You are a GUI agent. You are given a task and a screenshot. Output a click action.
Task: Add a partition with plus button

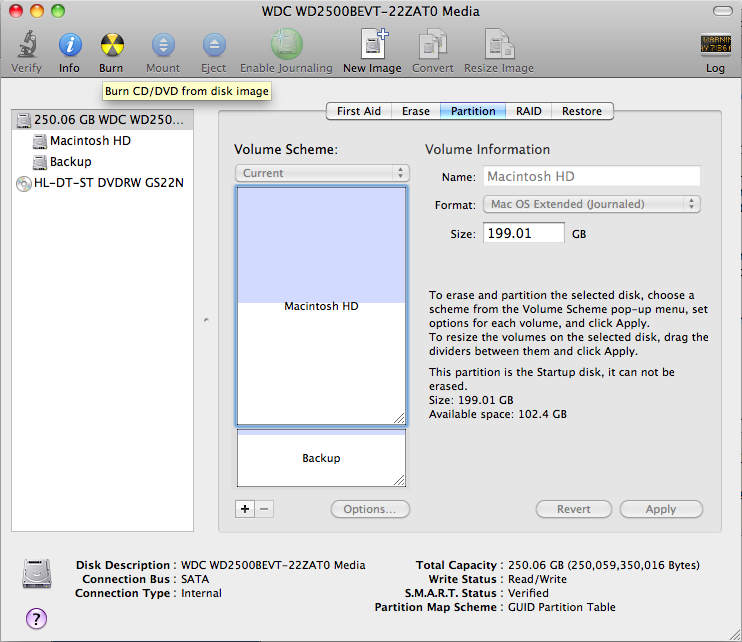(245, 509)
